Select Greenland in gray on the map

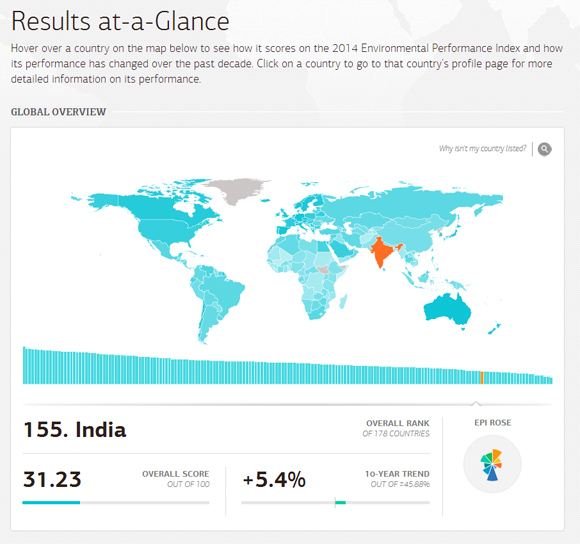[237, 190]
